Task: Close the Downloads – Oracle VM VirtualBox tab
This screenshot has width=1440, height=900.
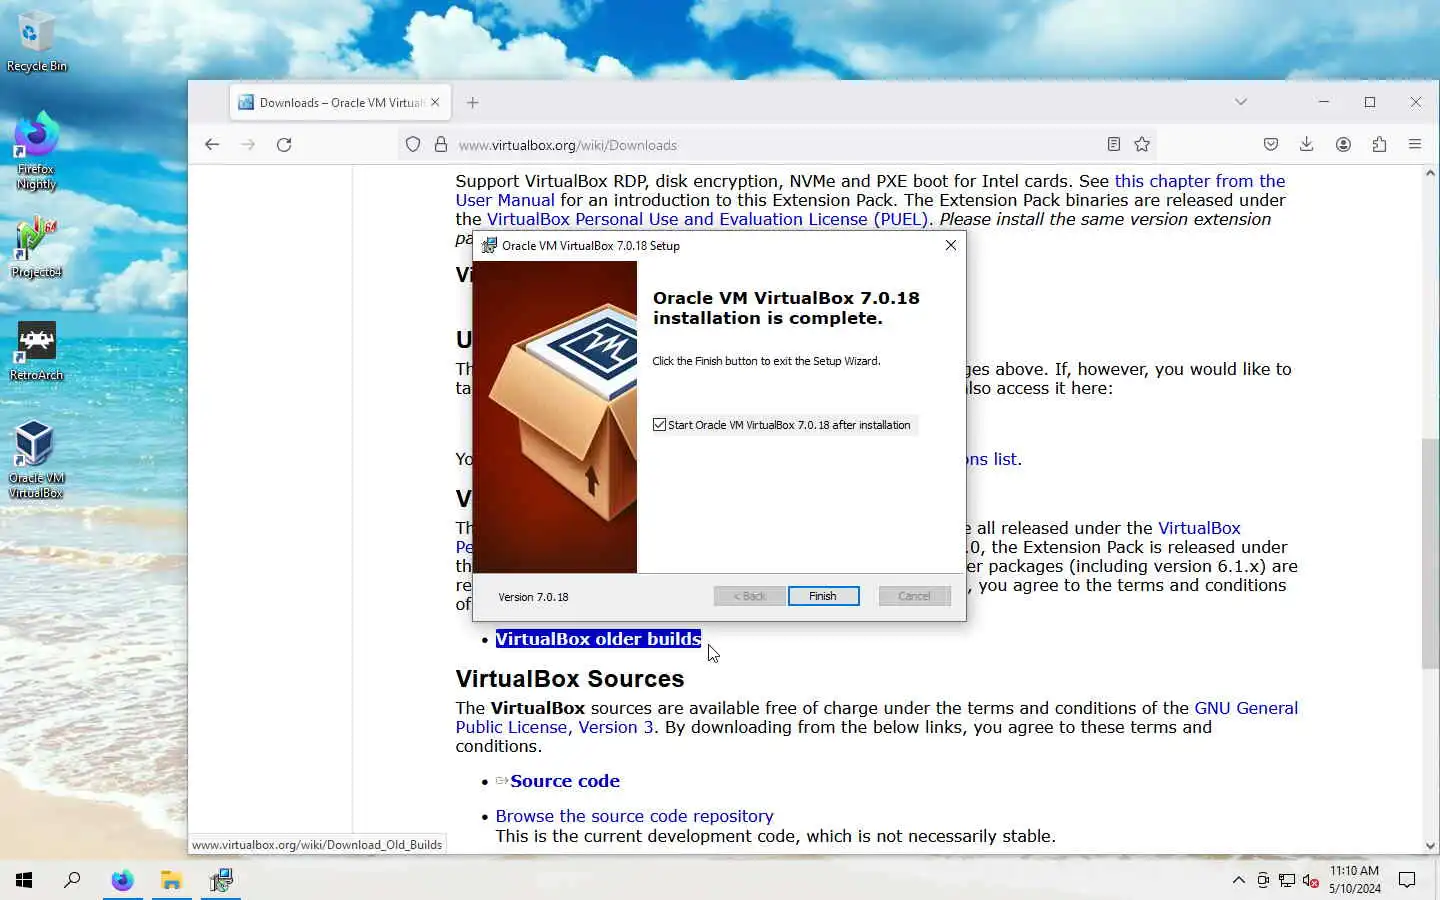Action: (435, 102)
